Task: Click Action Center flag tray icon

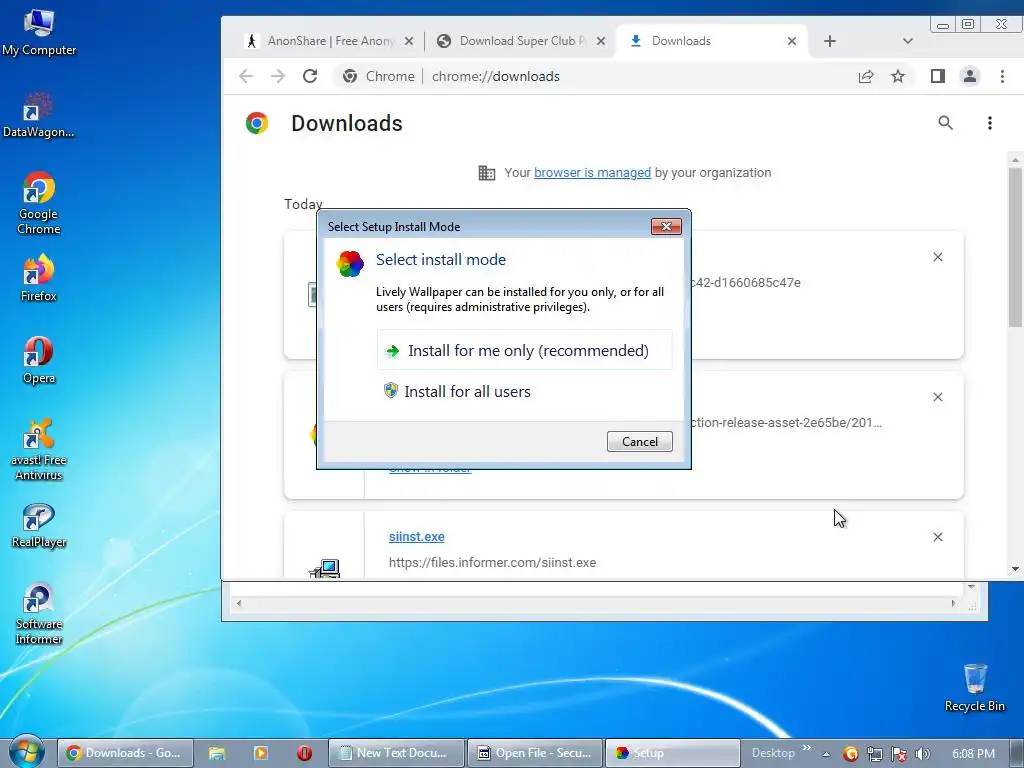Action: point(899,754)
